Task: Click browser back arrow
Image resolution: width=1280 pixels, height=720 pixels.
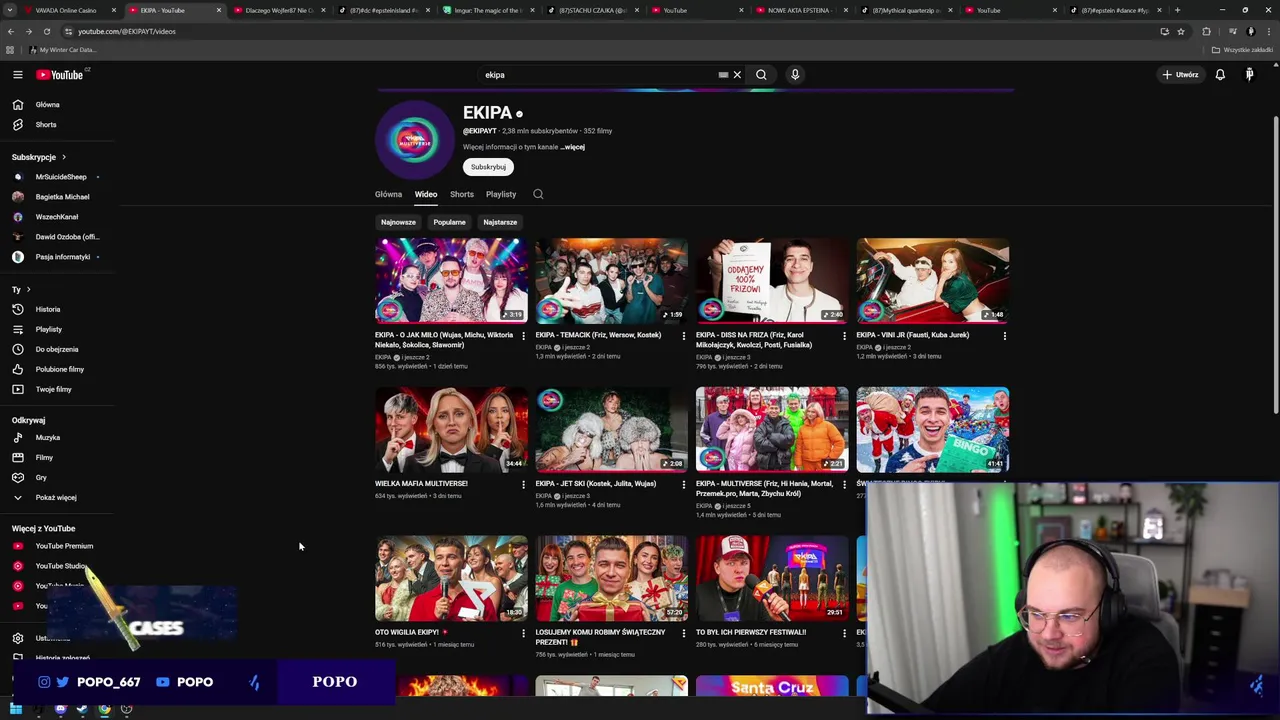Action: (x=10, y=31)
